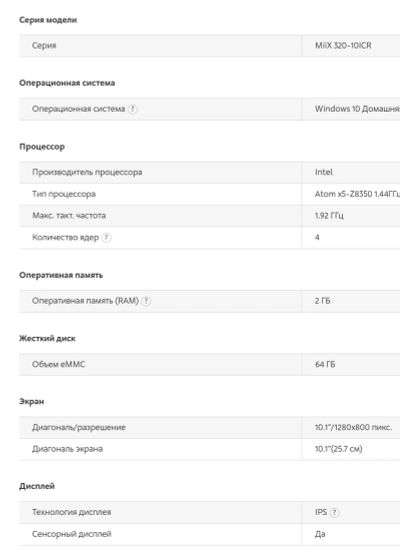Click the Intel value cell
This screenshot has height=551, width=400.
[x=351, y=172]
